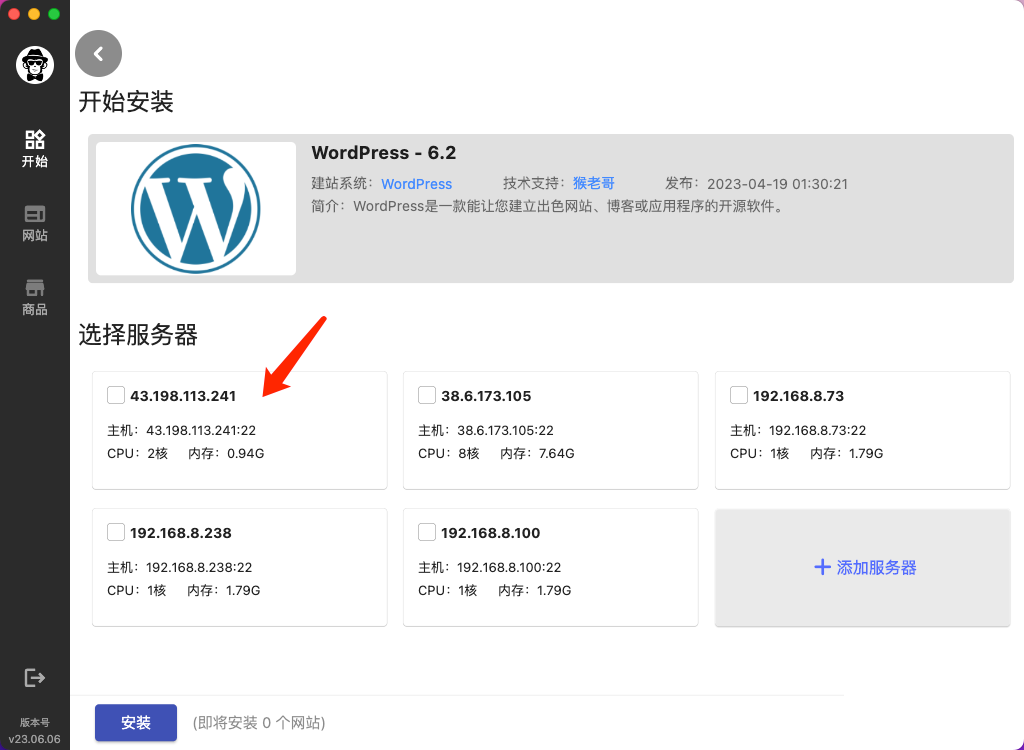Image resolution: width=1024 pixels, height=750 pixels.
Task: Click the blue 安装 button
Action: [x=136, y=723]
